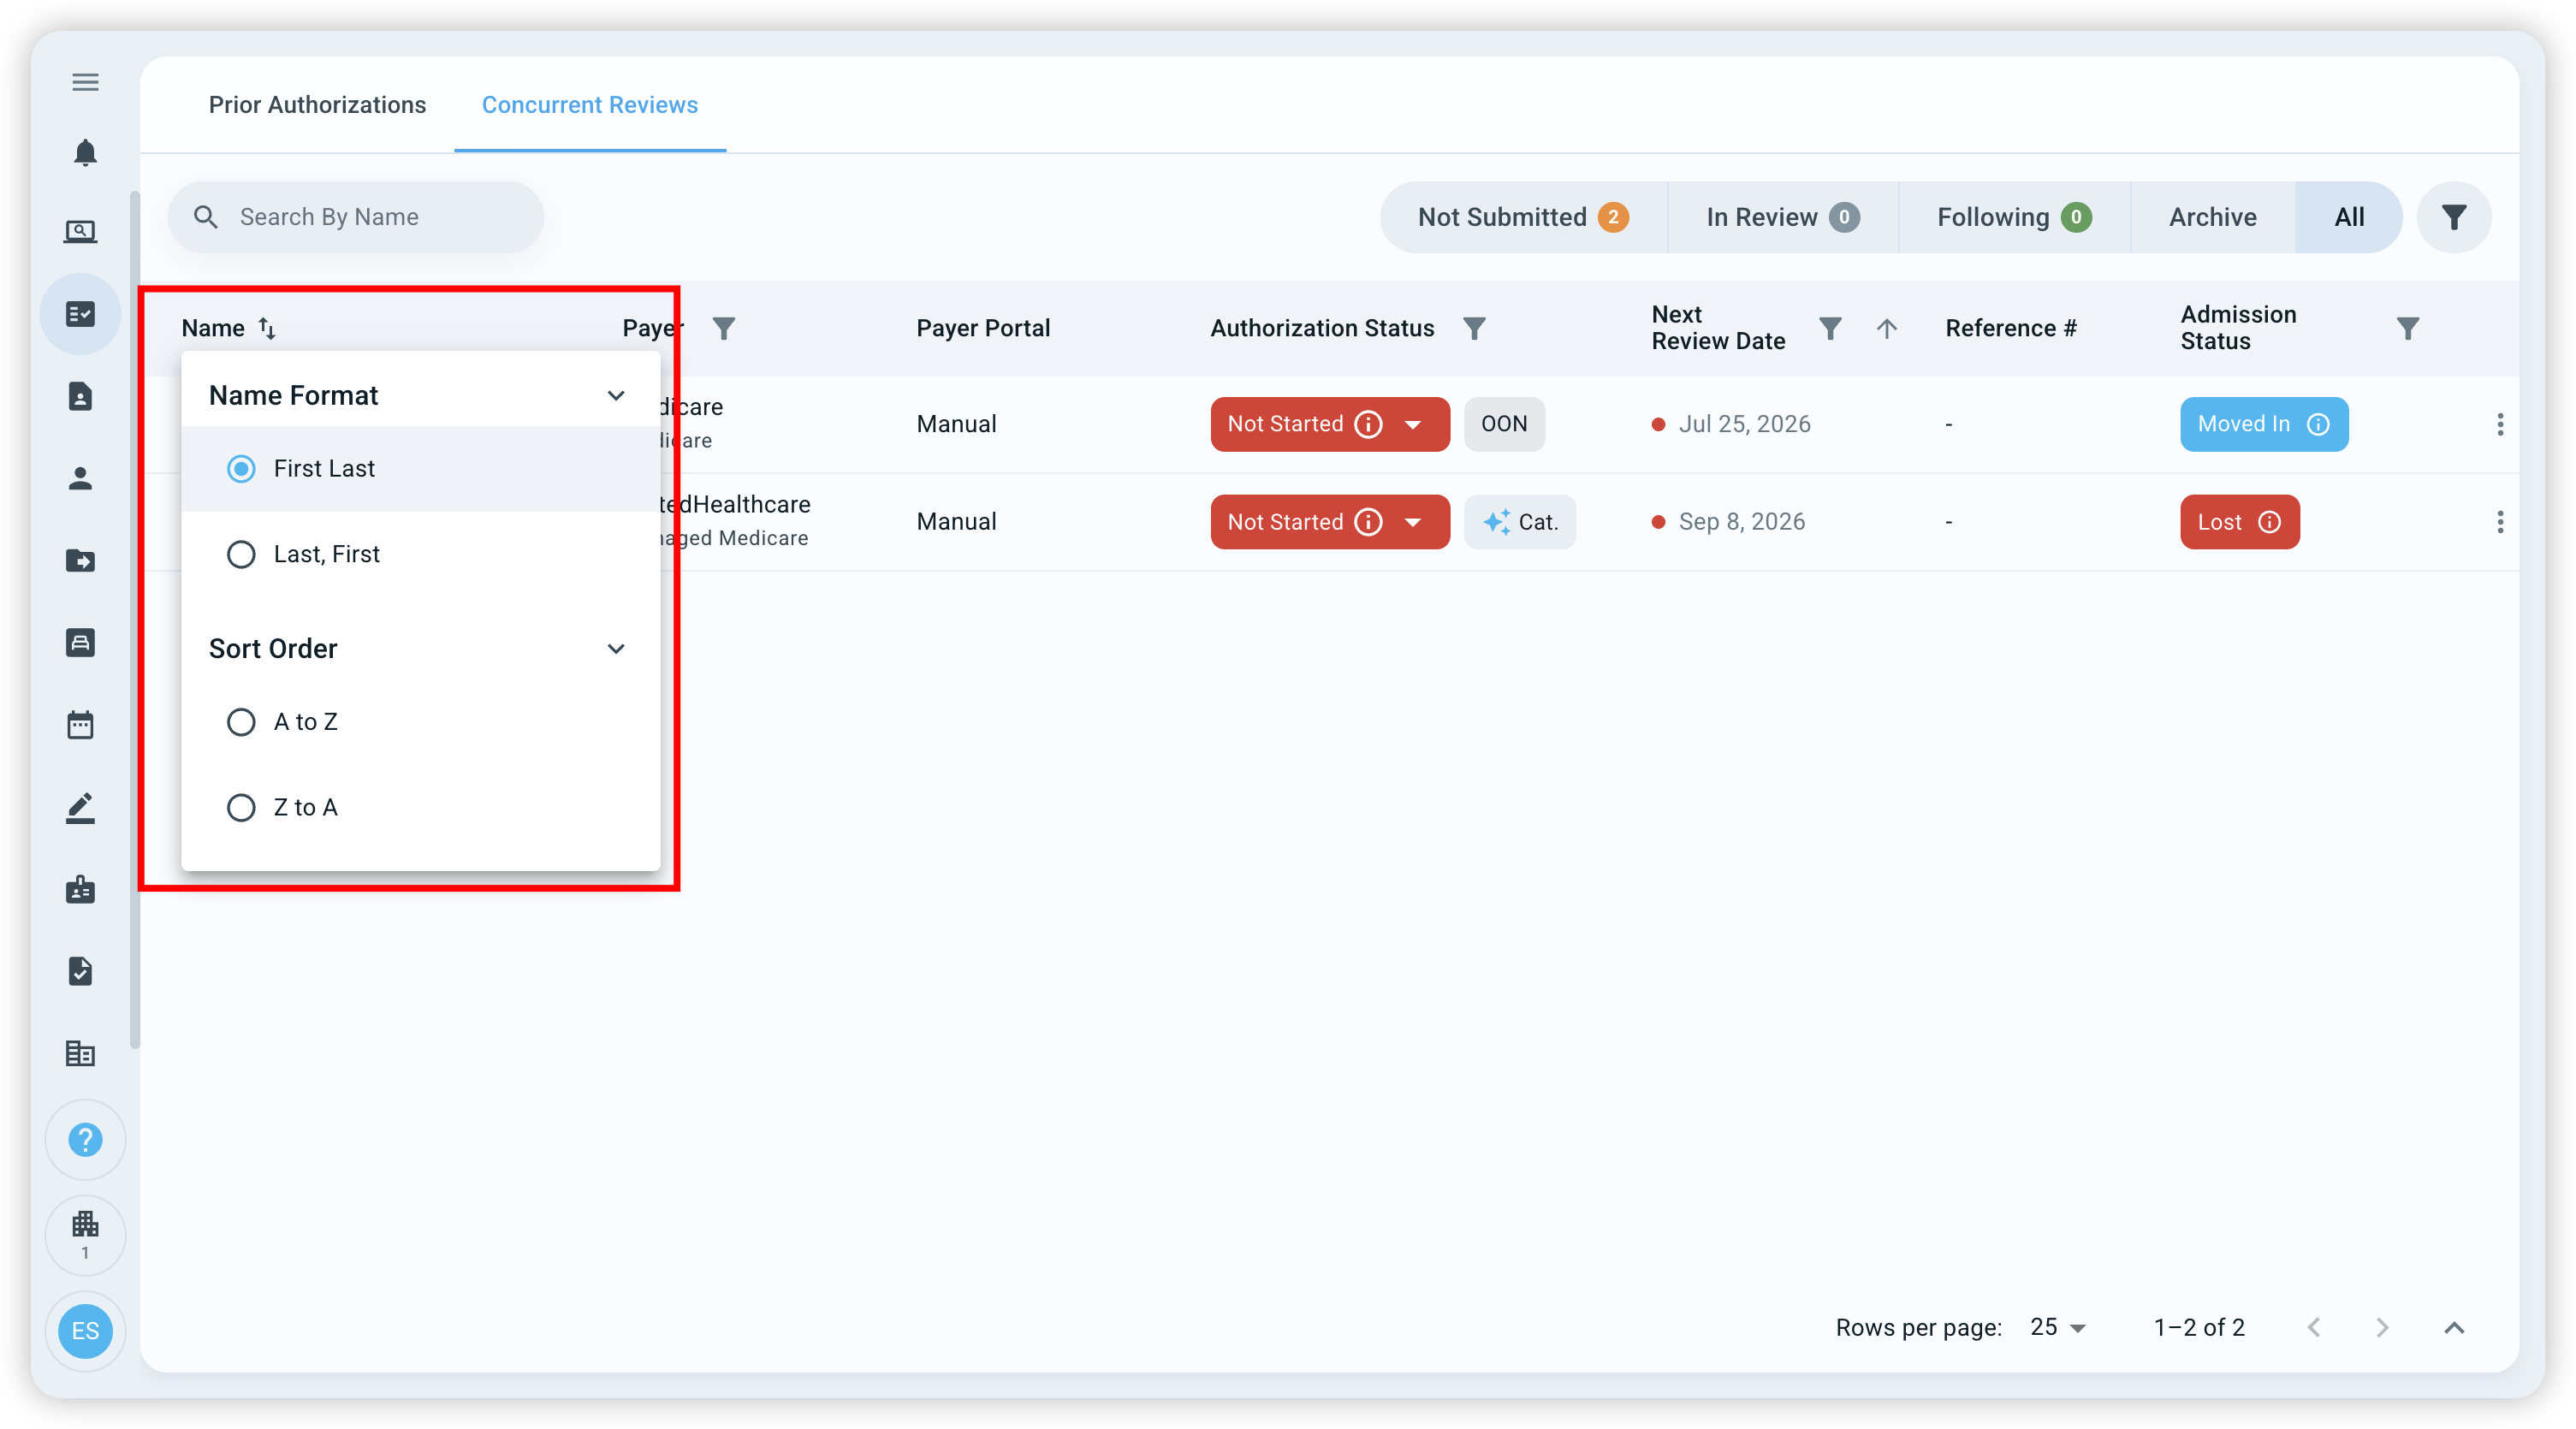The height and width of the screenshot is (1429, 2576).
Task: Filter the Authorization Status column
Action: (x=1474, y=328)
